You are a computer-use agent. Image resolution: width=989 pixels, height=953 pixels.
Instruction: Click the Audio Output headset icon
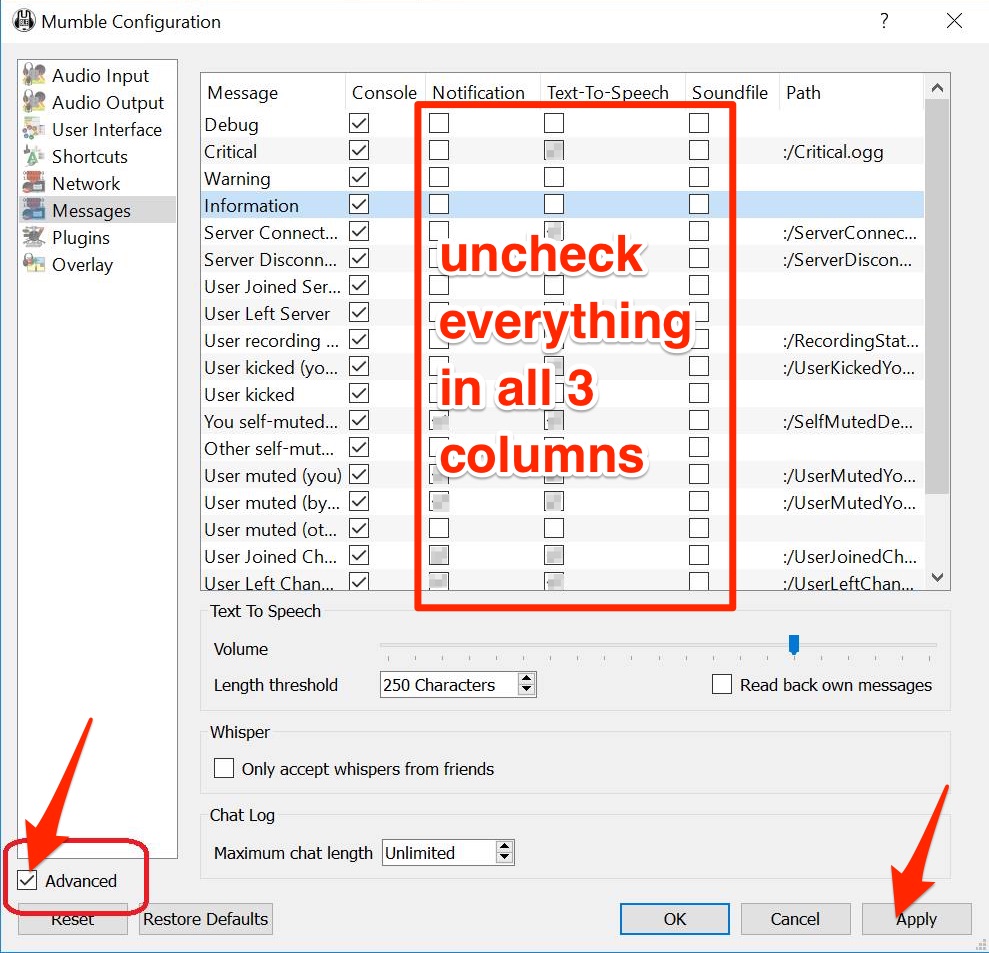(x=34, y=102)
